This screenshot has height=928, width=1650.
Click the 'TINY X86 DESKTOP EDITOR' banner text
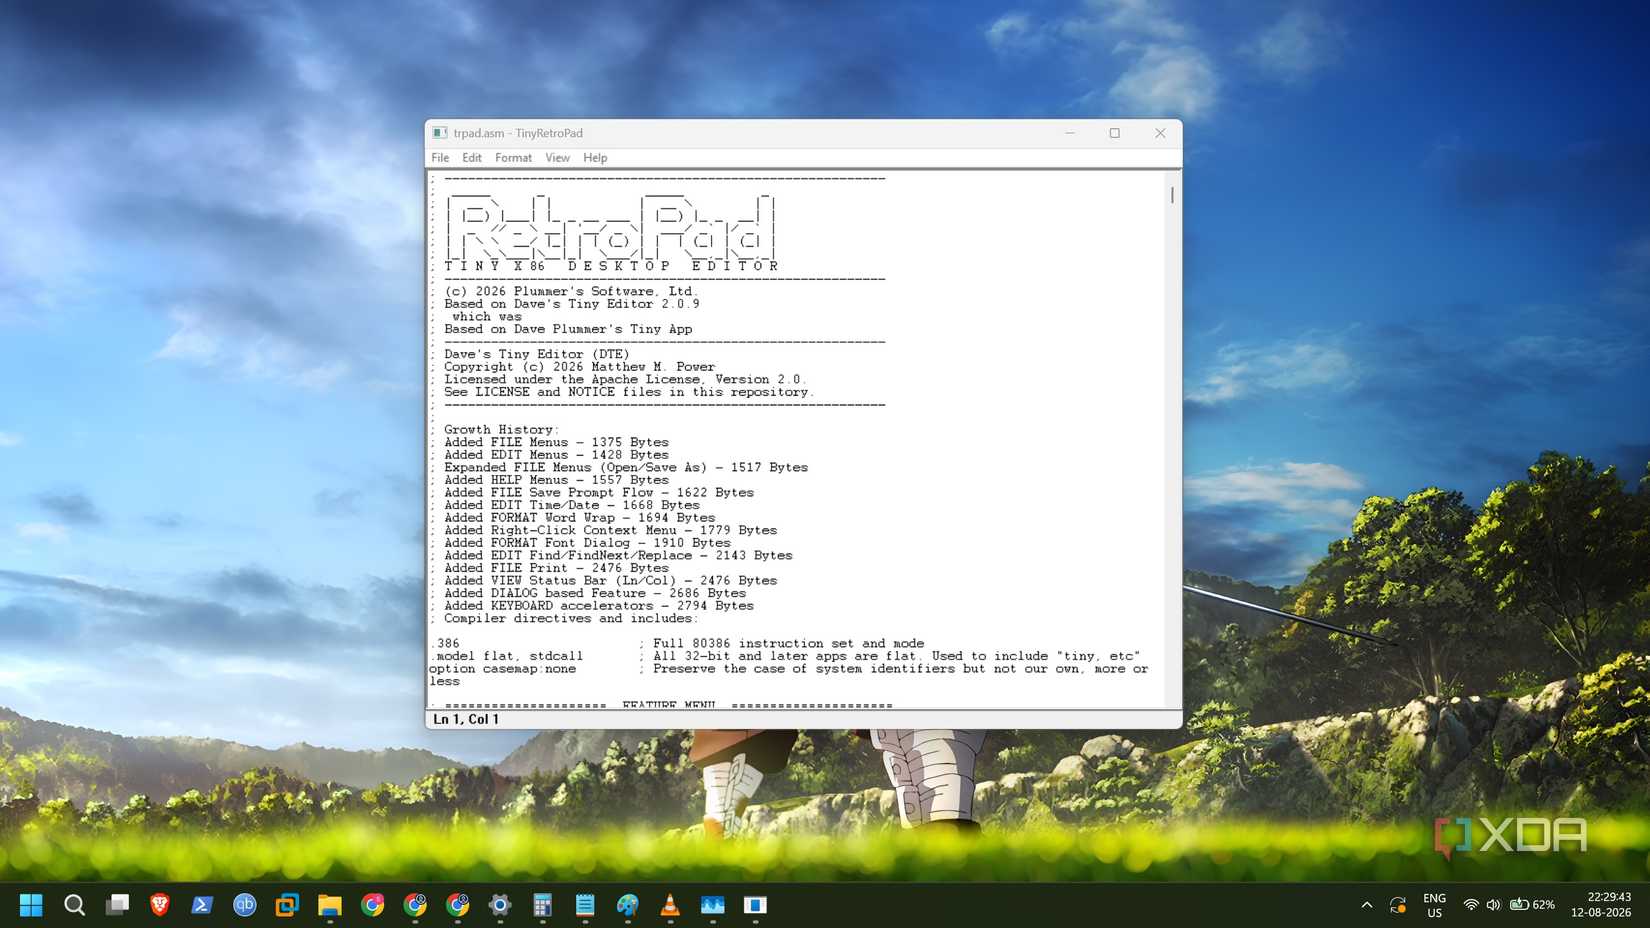pyautogui.click(x=611, y=266)
